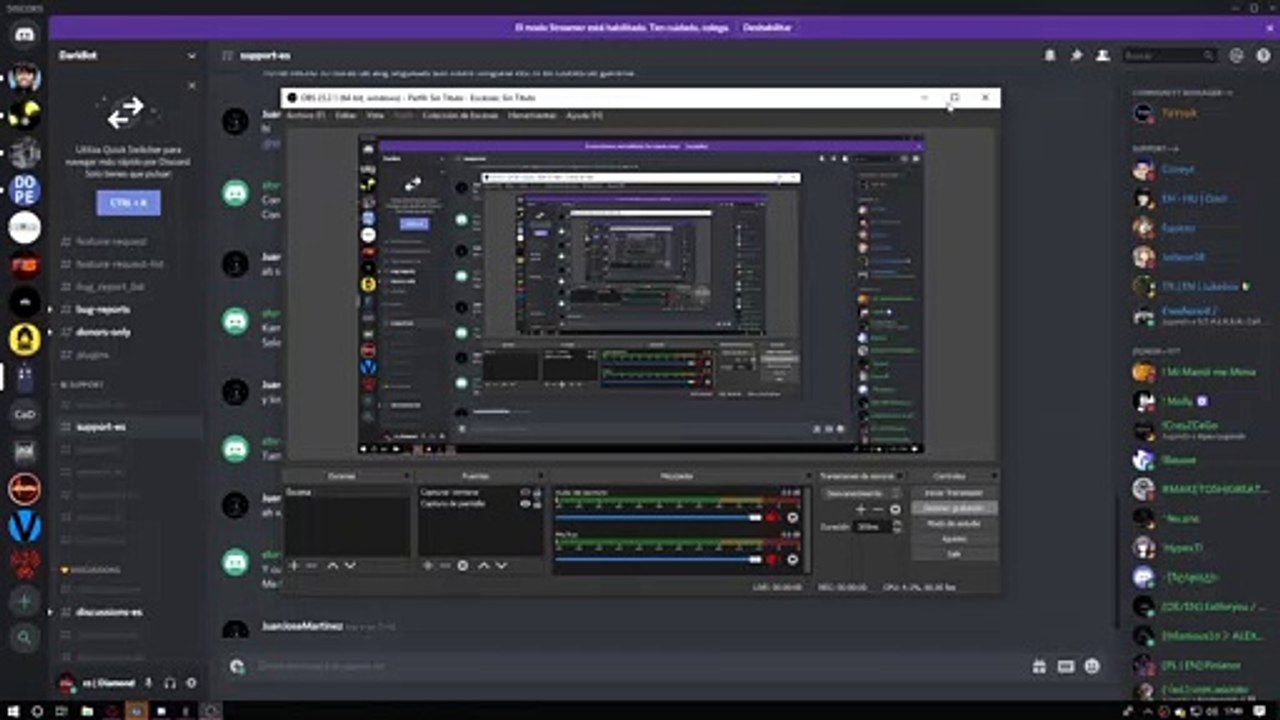Click the Deshabilitar streamer mode button
1280x720 pixels.
point(767,28)
